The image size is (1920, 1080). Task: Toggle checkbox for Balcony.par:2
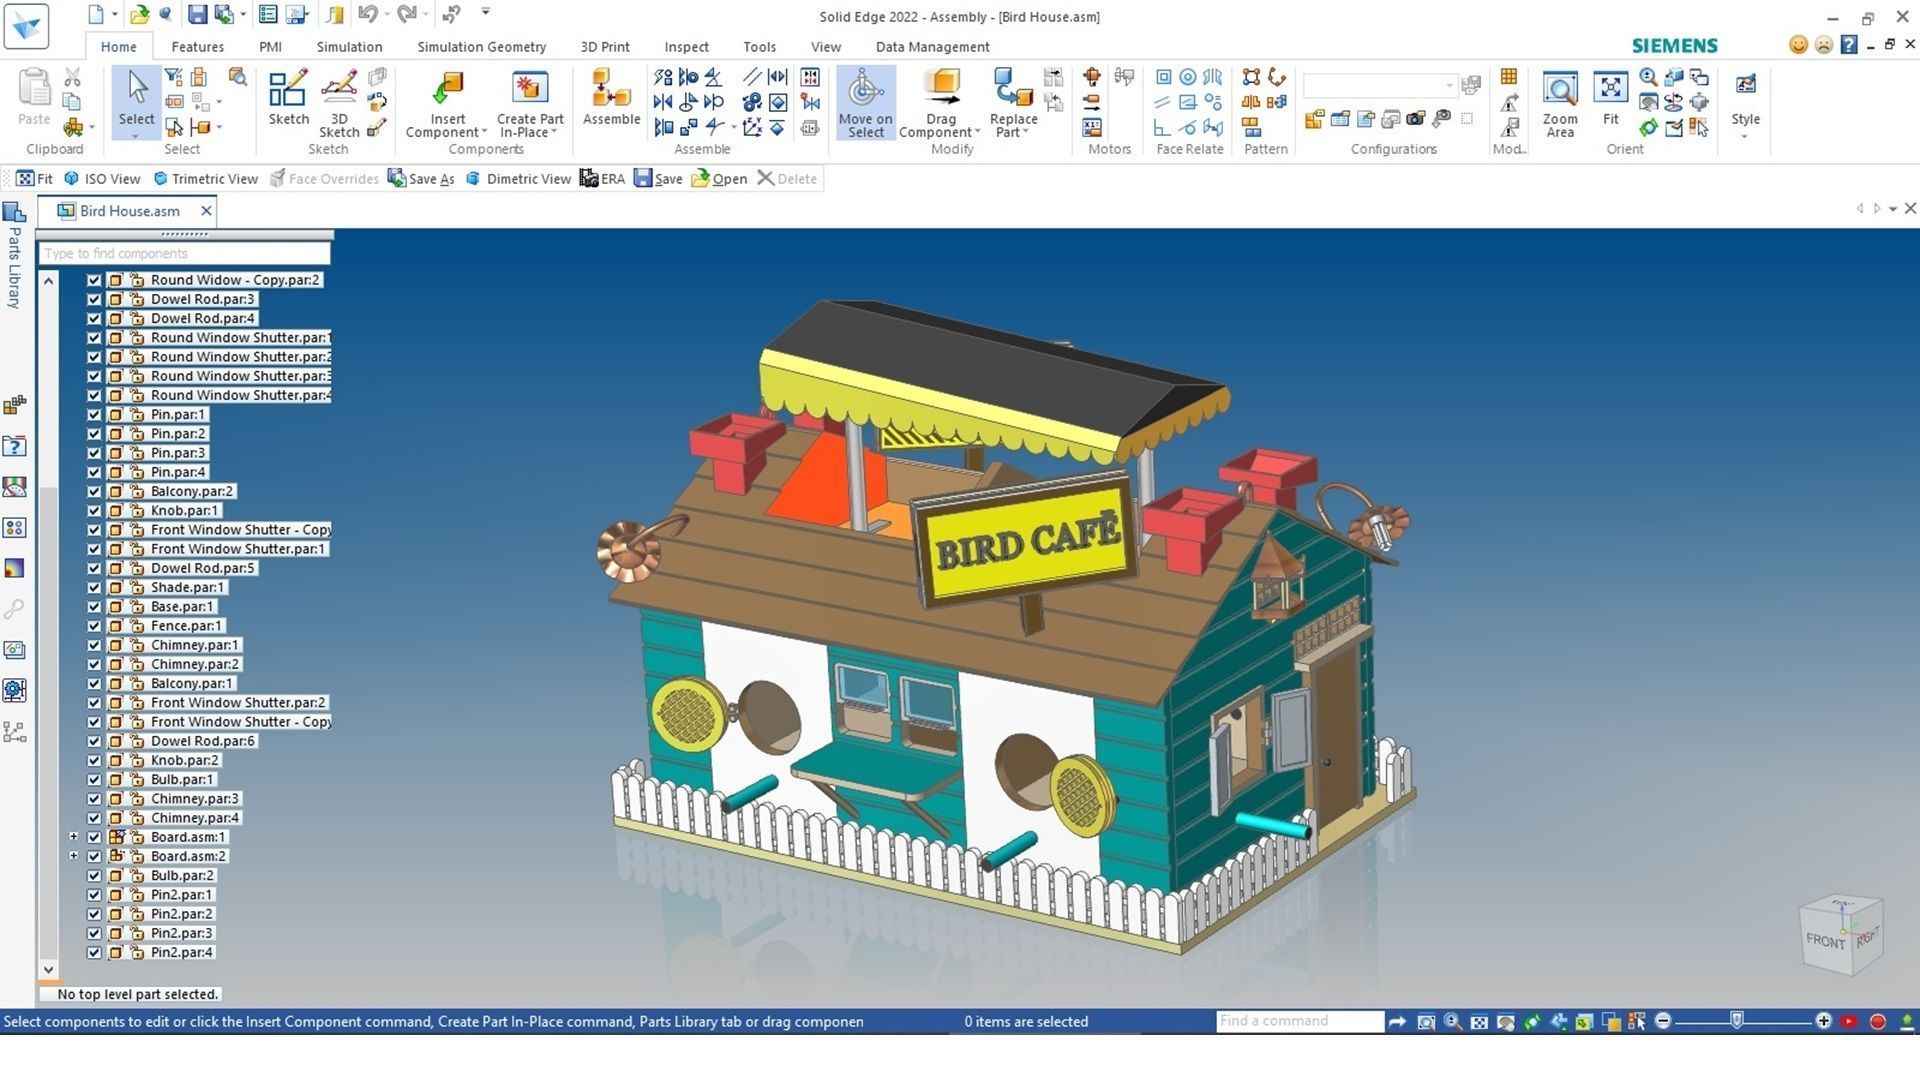coord(94,491)
